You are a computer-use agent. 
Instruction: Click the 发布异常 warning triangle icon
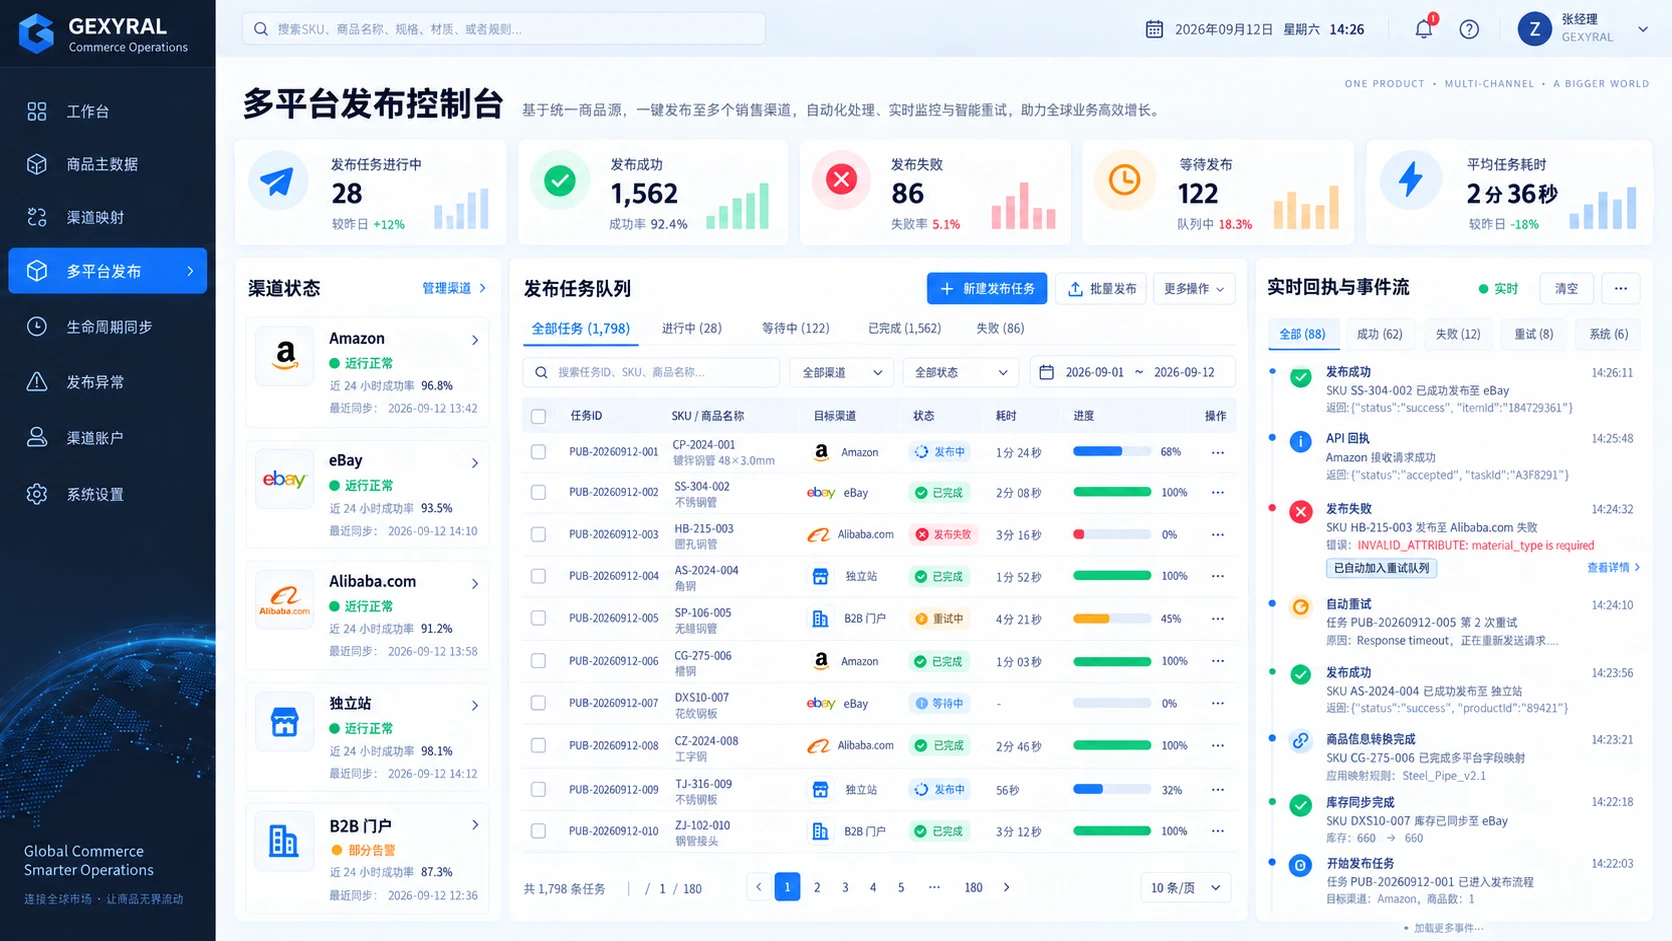pyautogui.click(x=37, y=382)
